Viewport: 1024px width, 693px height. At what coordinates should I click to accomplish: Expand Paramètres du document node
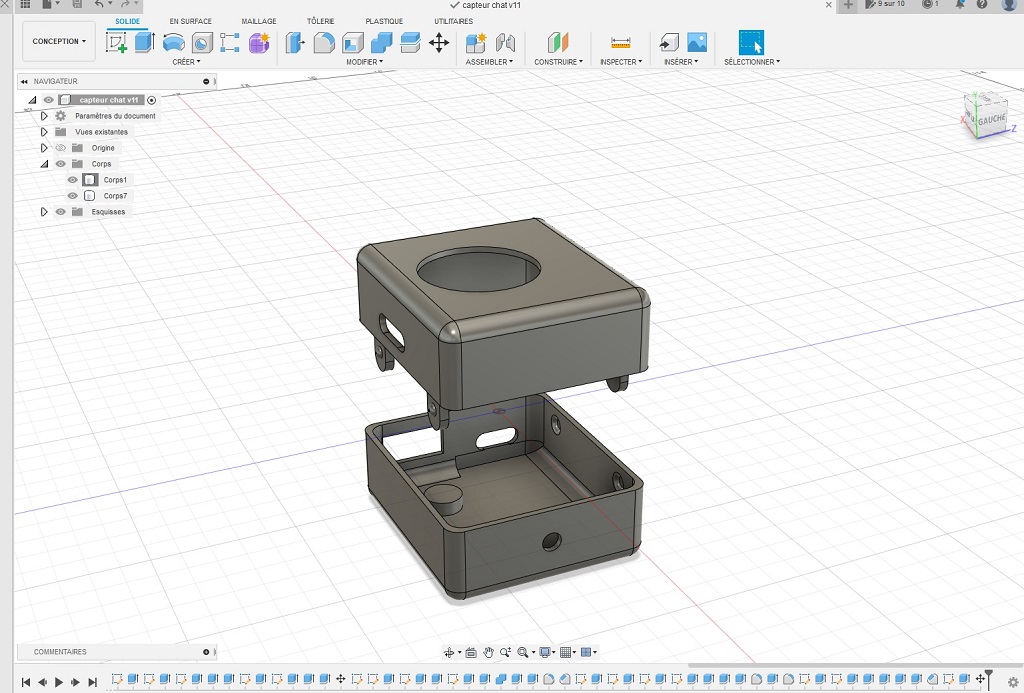(x=44, y=116)
